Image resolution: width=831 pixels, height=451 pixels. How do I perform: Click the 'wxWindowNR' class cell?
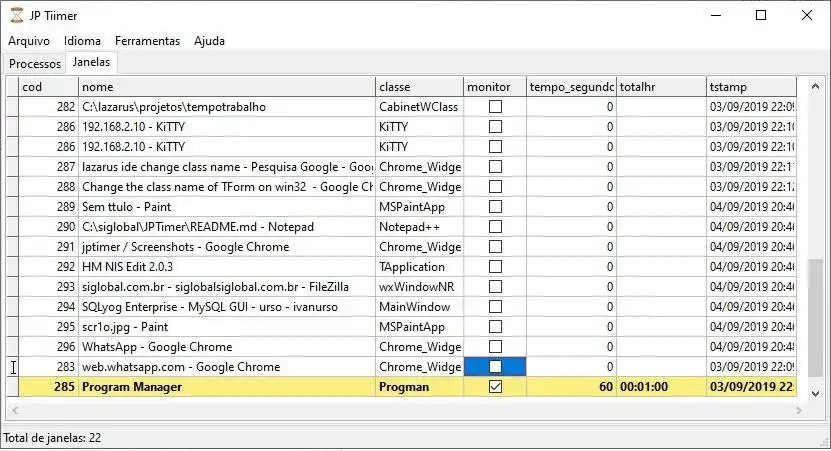(419, 287)
